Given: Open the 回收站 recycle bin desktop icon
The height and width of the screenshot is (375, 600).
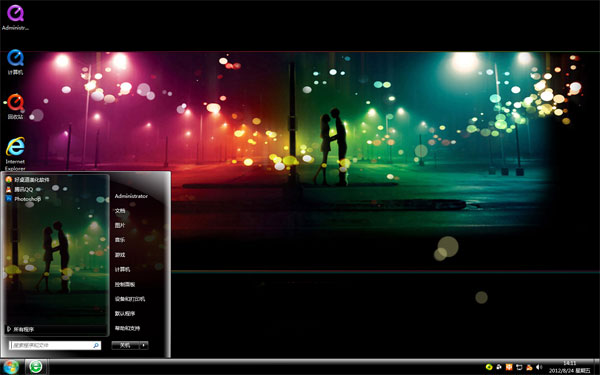Looking at the screenshot, I should pos(15,106).
